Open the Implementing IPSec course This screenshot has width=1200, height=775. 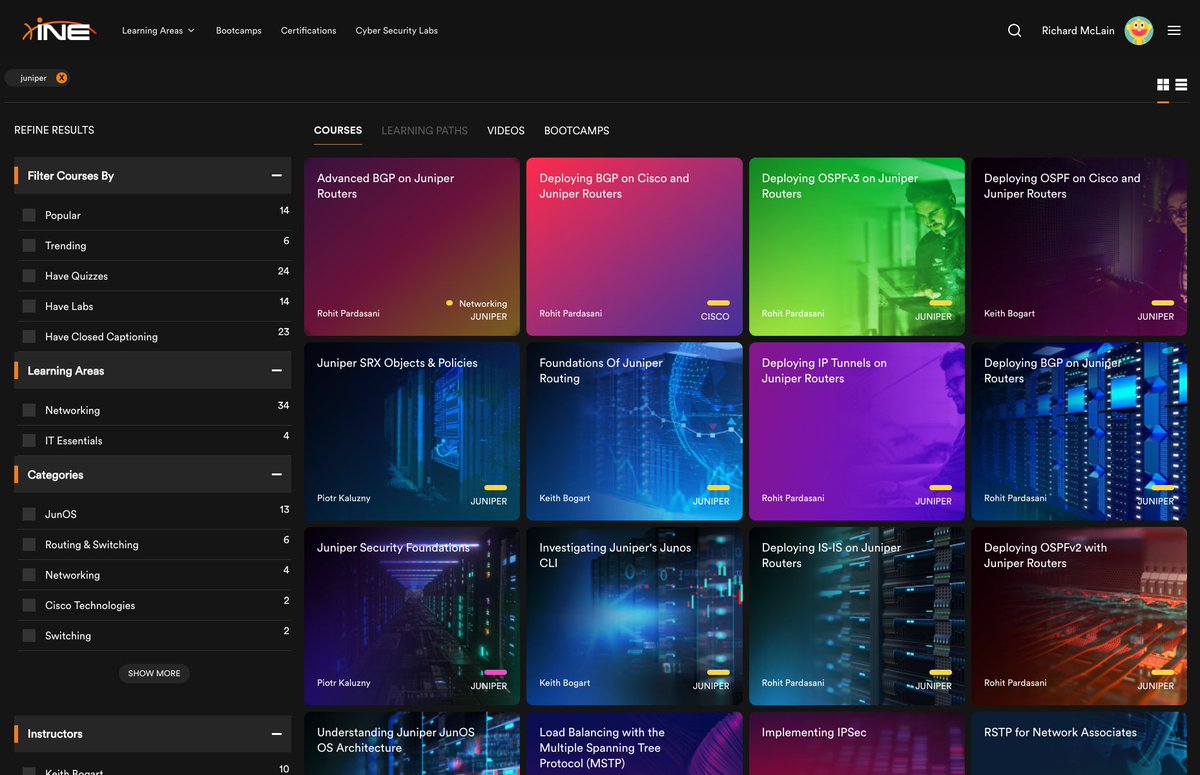857,744
